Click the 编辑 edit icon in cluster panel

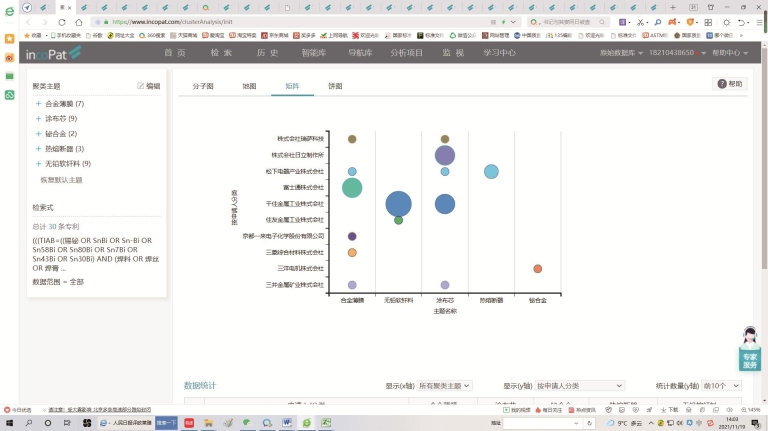(141, 87)
